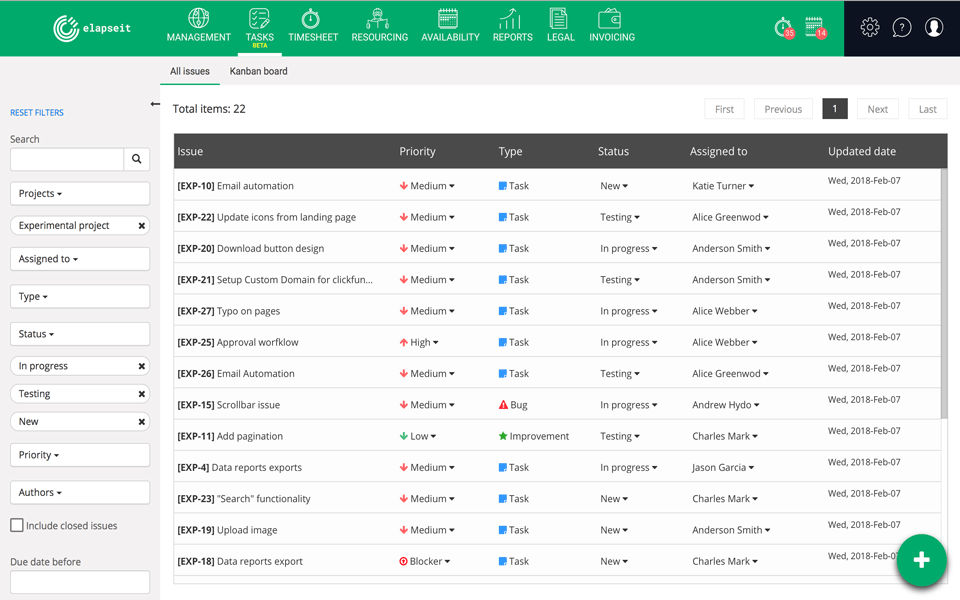The image size is (960, 600).
Task: Open the user profile icon
Action: pos(934,28)
